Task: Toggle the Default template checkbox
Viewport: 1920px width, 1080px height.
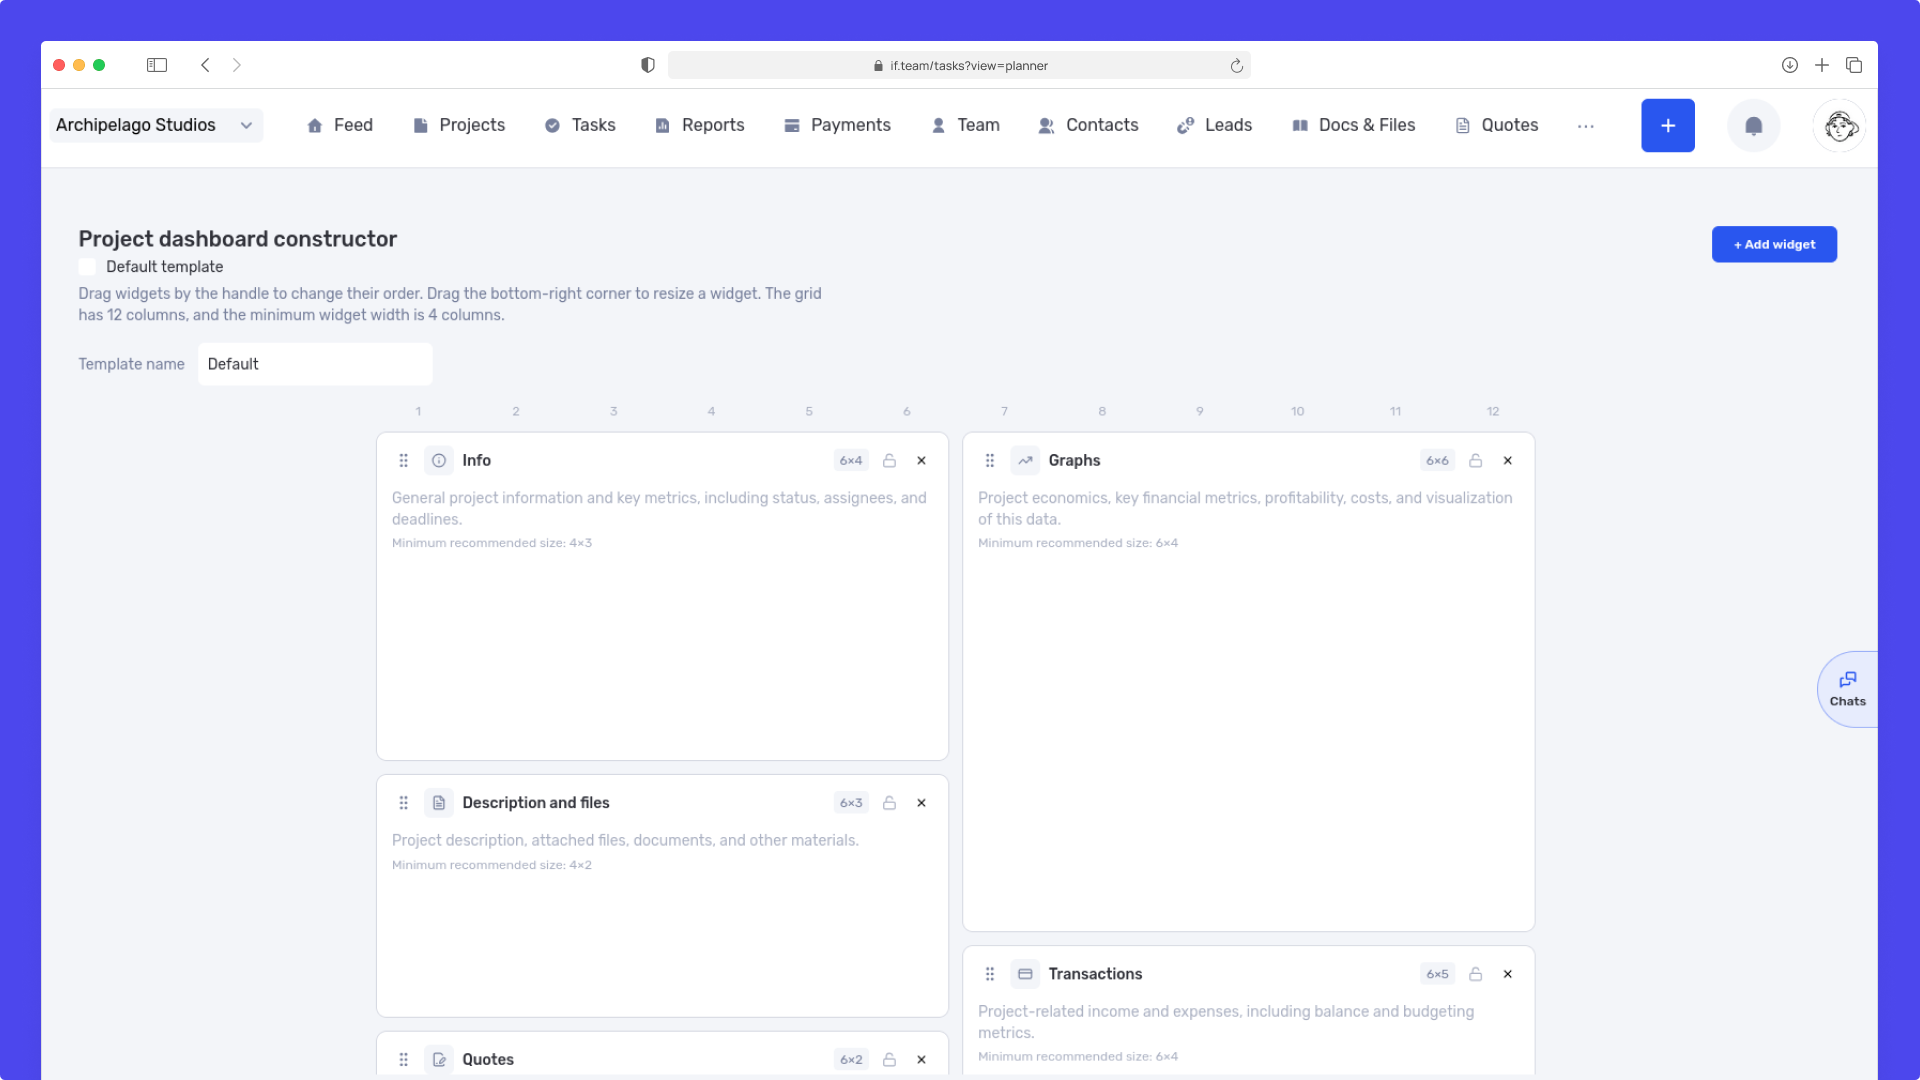Action: [x=87, y=267]
